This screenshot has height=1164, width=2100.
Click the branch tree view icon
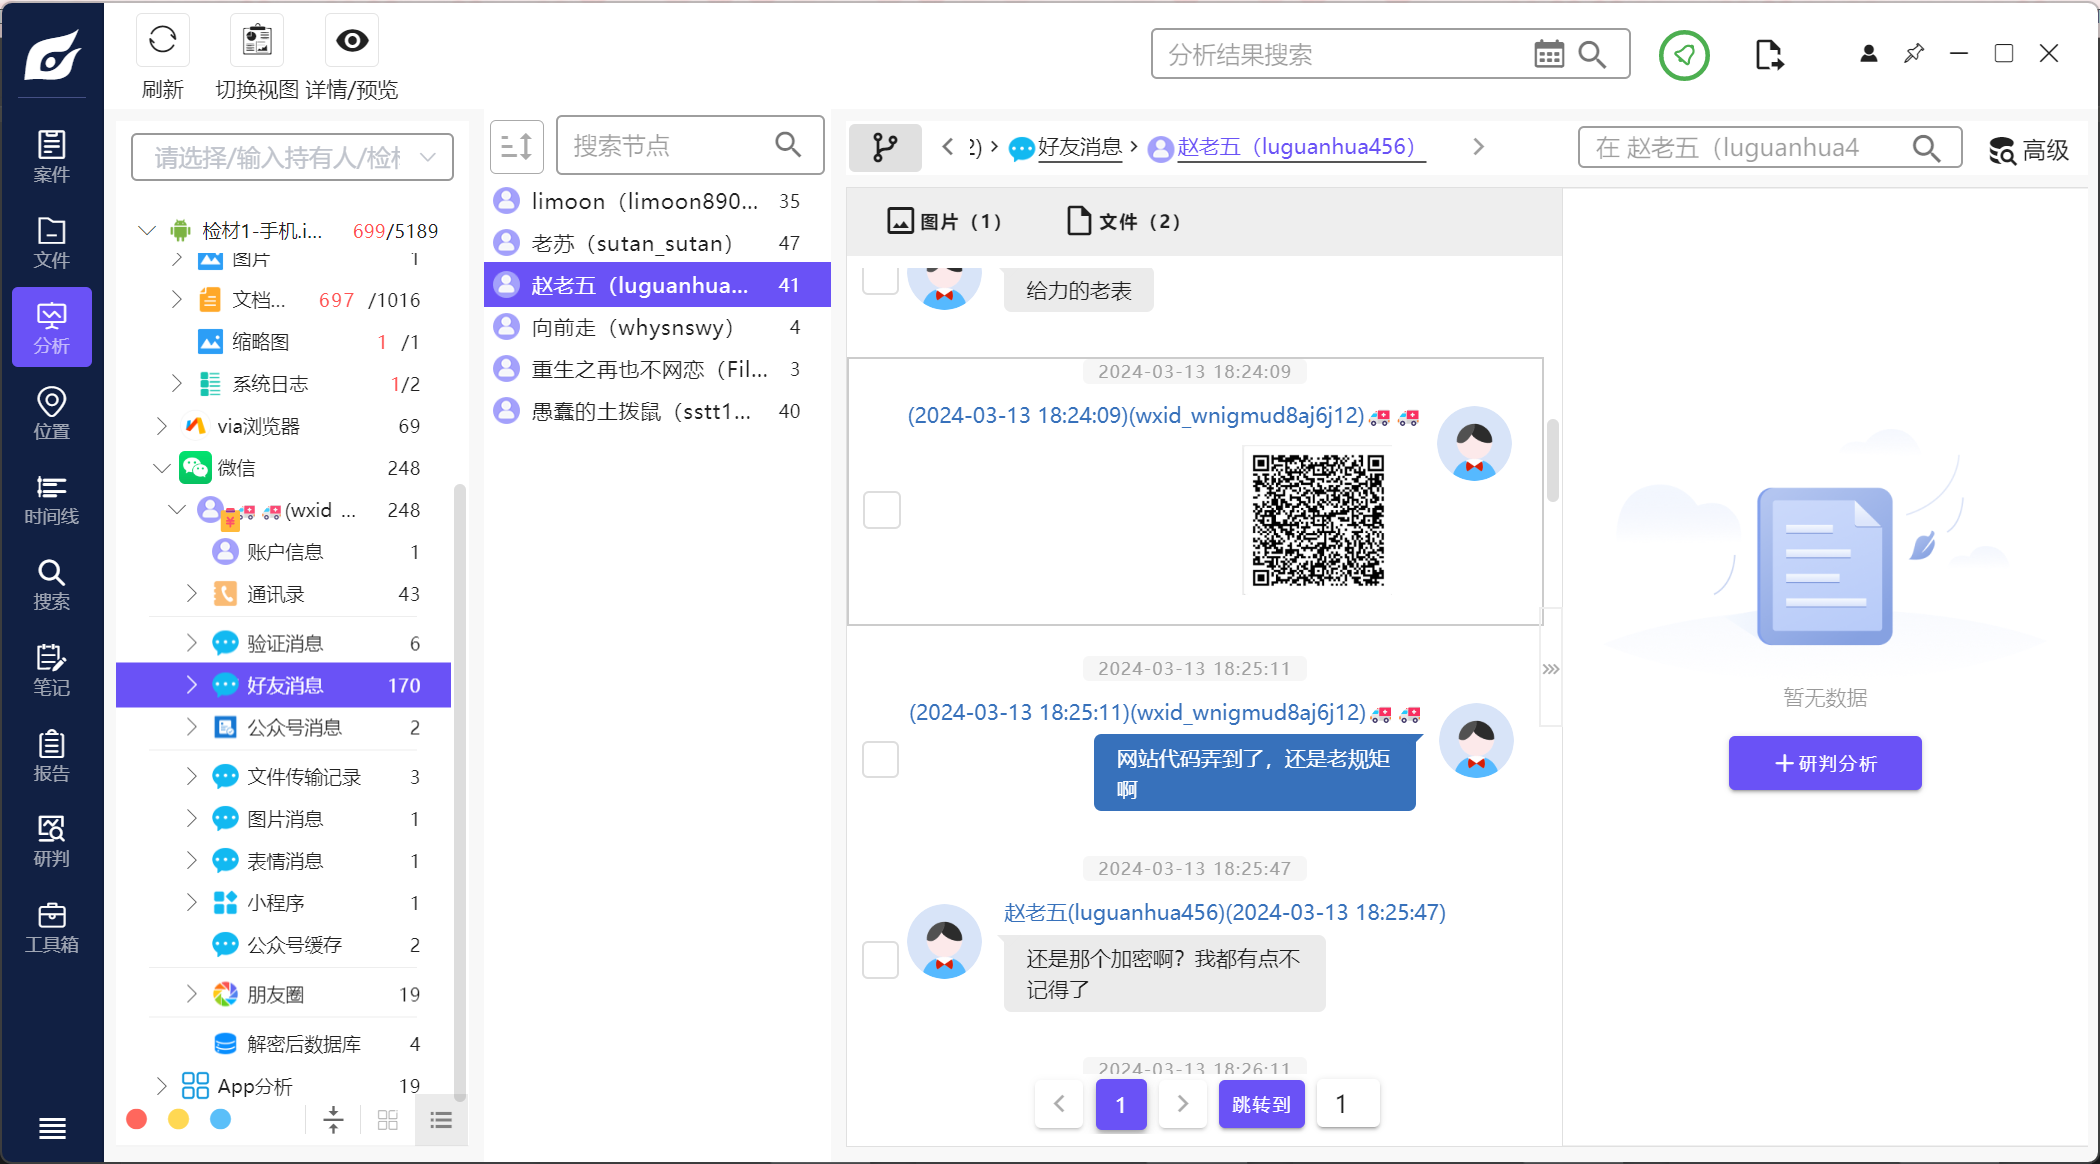884,148
